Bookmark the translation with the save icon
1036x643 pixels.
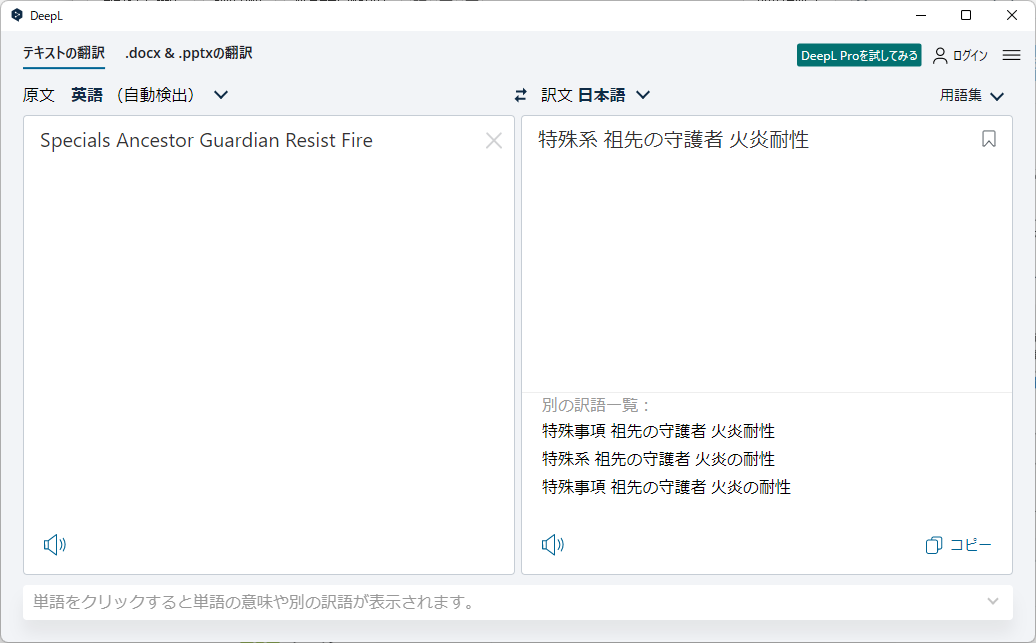point(989,140)
